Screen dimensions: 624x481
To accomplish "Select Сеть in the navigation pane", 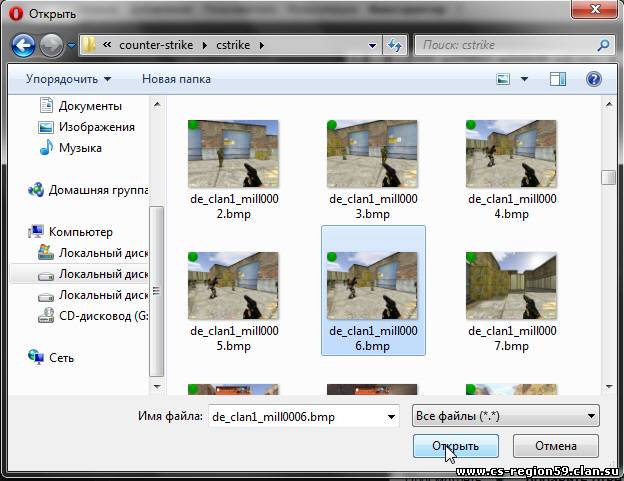I will point(61,358).
